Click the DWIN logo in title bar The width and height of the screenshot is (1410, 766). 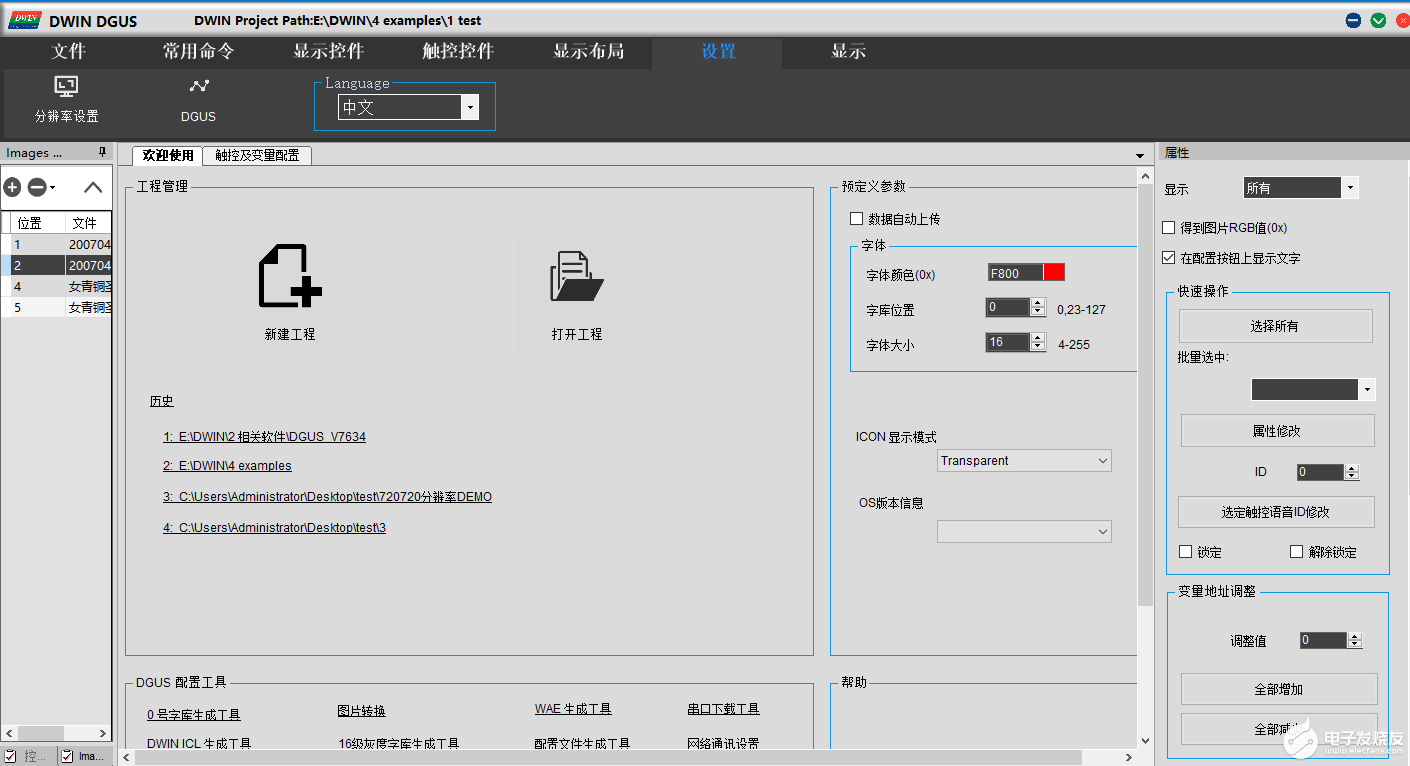25,20
